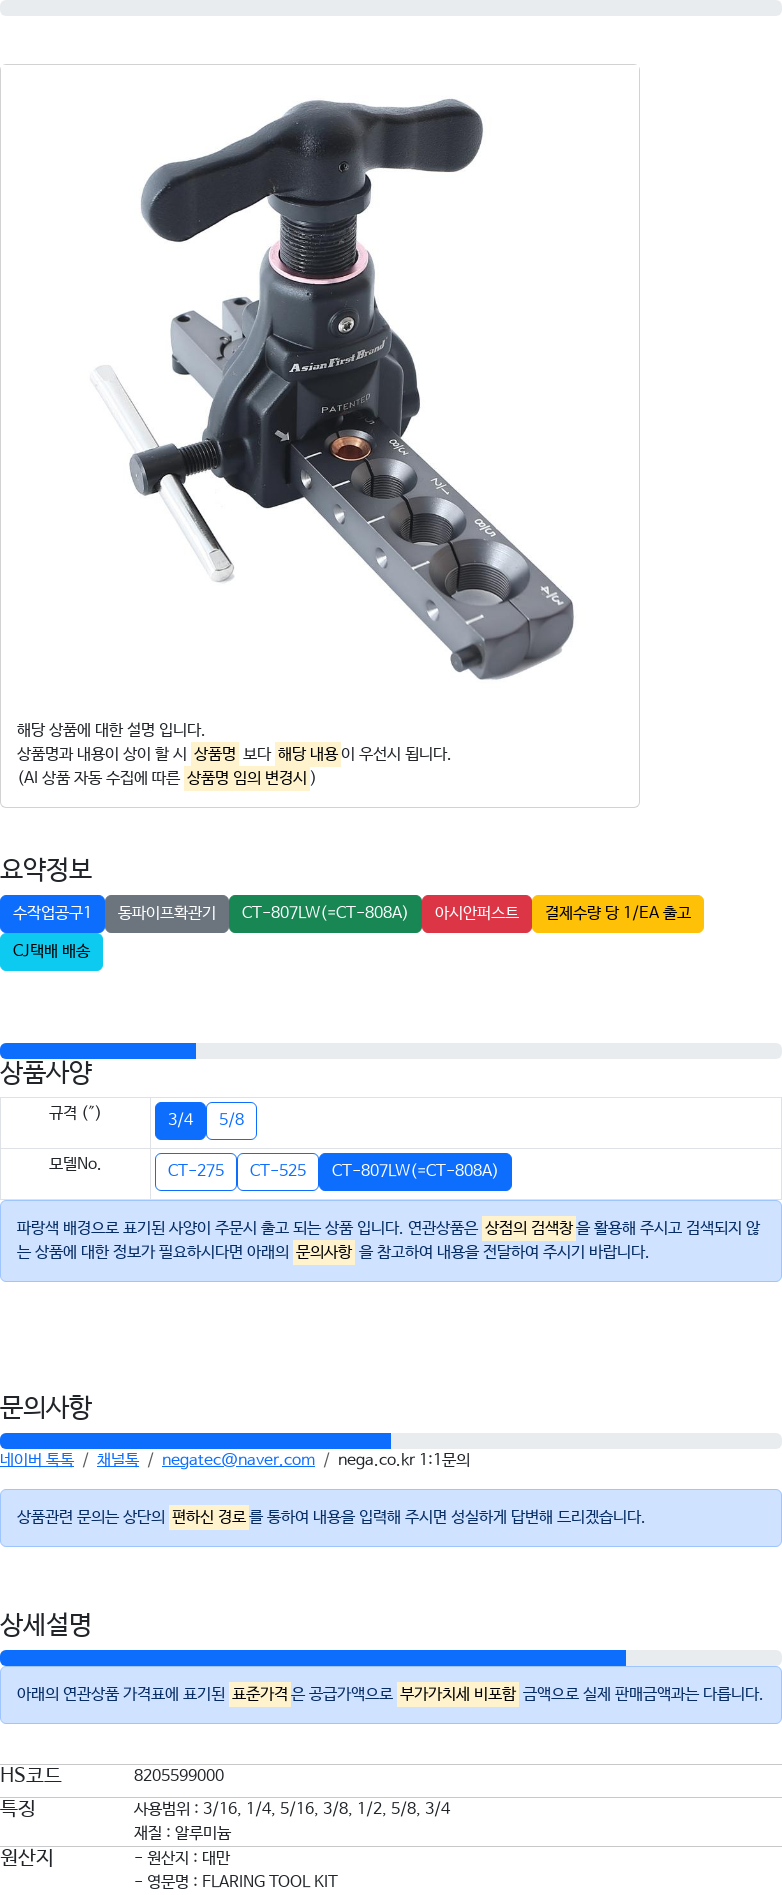The image size is (782, 1895).
Task: Open the 네이버 톡톡 inquiry link
Action: pyautogui.click(x=37, y=1460)
